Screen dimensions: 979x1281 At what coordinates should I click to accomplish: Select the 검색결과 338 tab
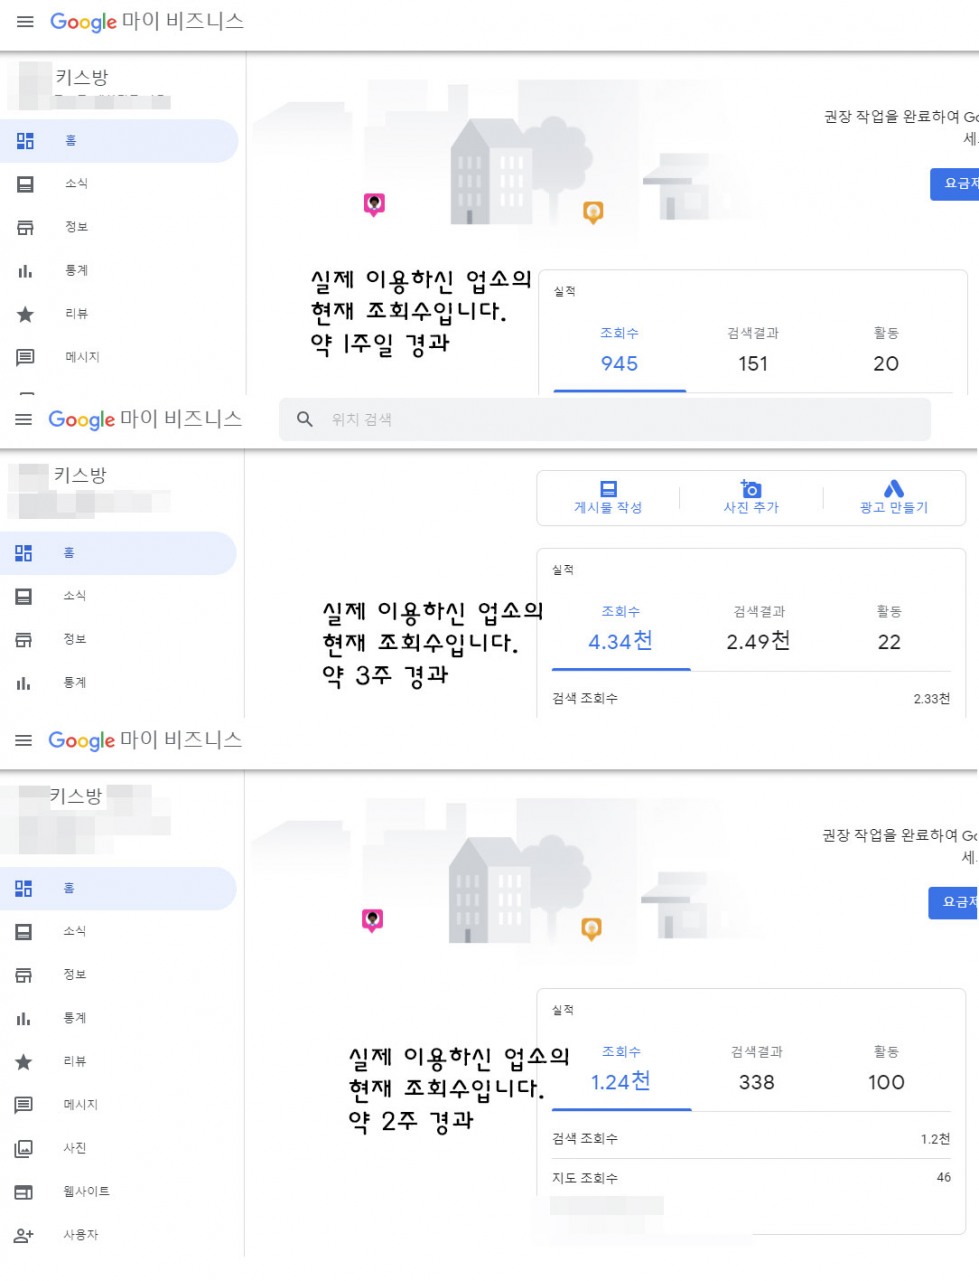(757, 1070)
